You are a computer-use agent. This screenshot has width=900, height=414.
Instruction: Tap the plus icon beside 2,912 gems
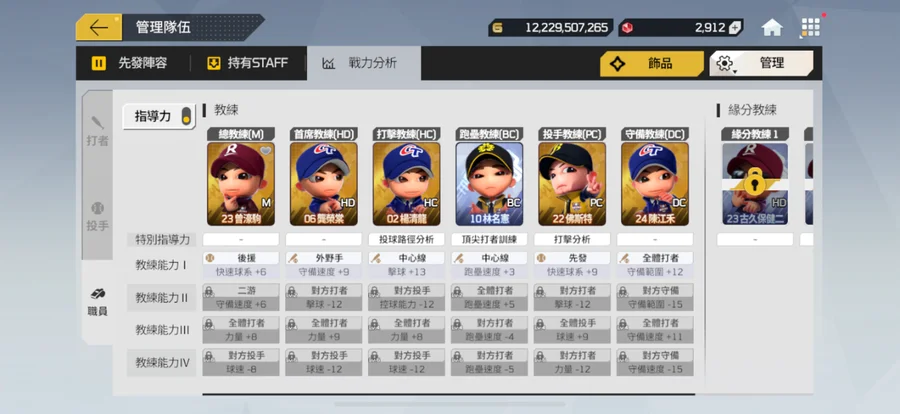coord(735,28)
